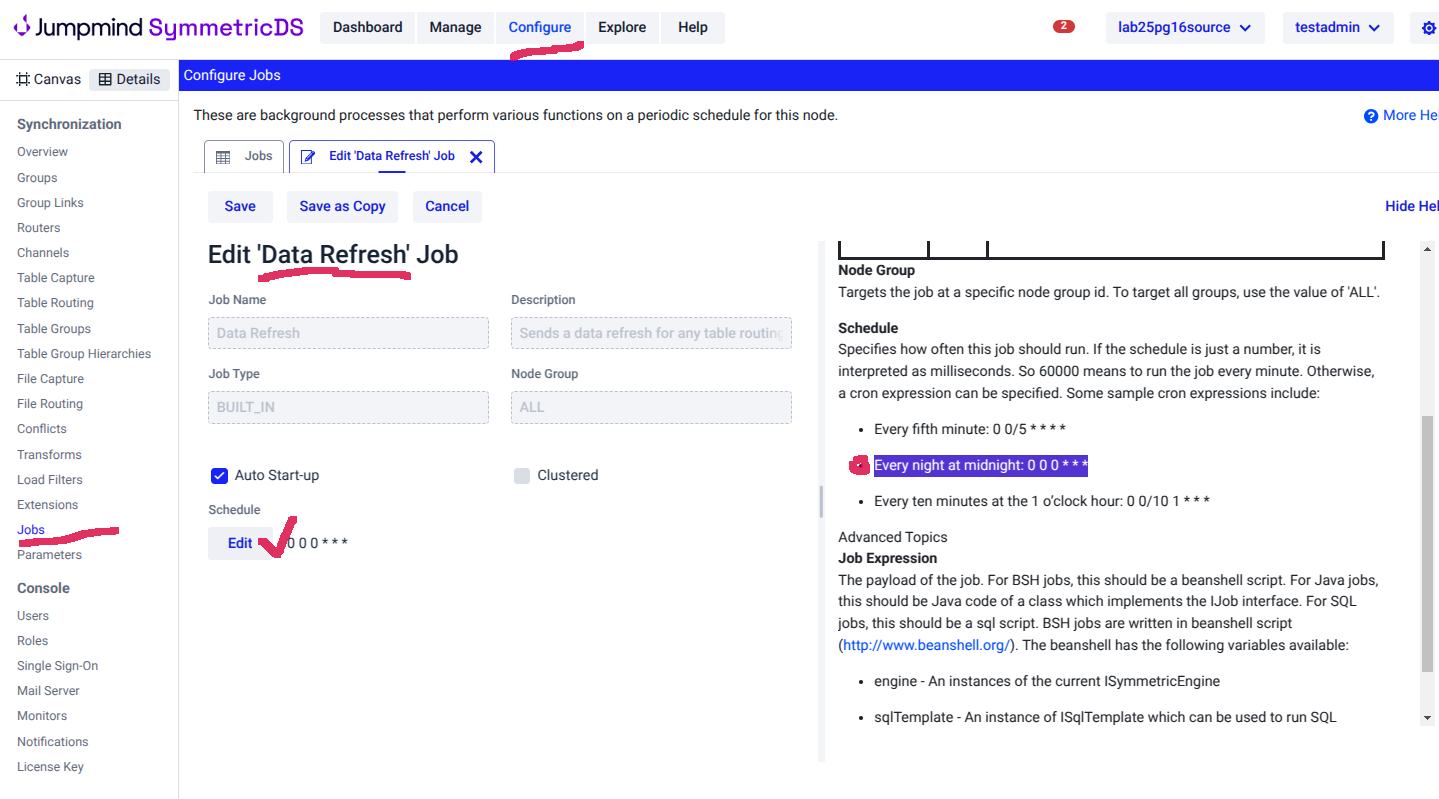This screenshot has width=1439, height=799.
Task: Open Mail Server under Console
Action: coord(48,691)
